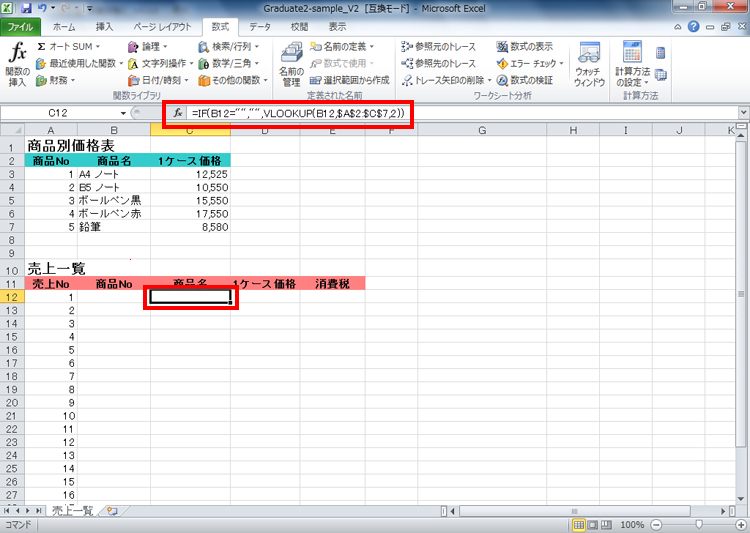This screenshot has width=750, height=533.
Task: Click Remove Arrows (トレース矢印の削除)
Action: (x=446, y=80)
